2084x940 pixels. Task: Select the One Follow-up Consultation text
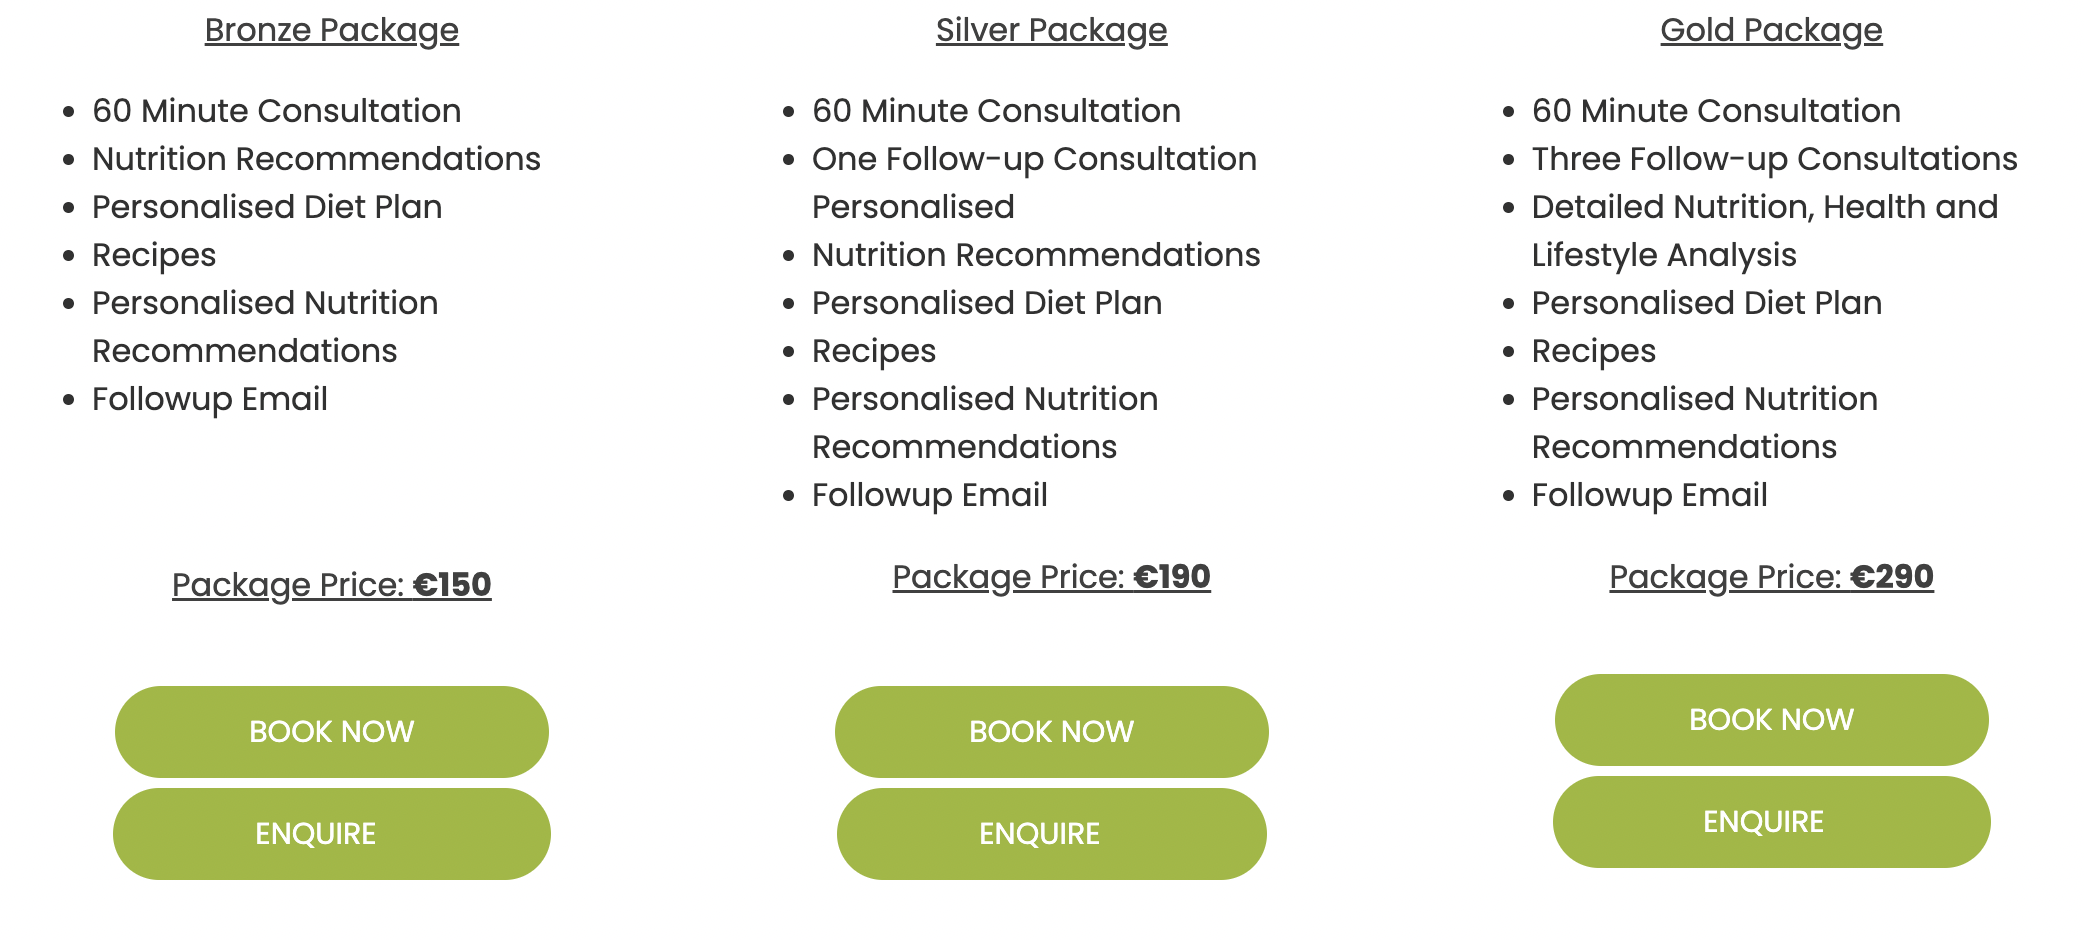[1034, 159]
